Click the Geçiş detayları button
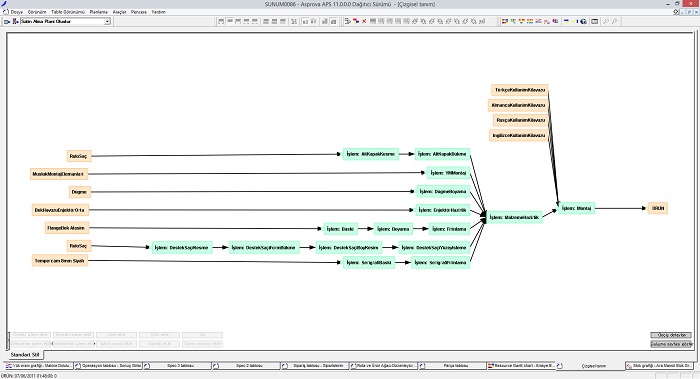Image resolution: width=700 pixels, height=379 pixels. 671,335
